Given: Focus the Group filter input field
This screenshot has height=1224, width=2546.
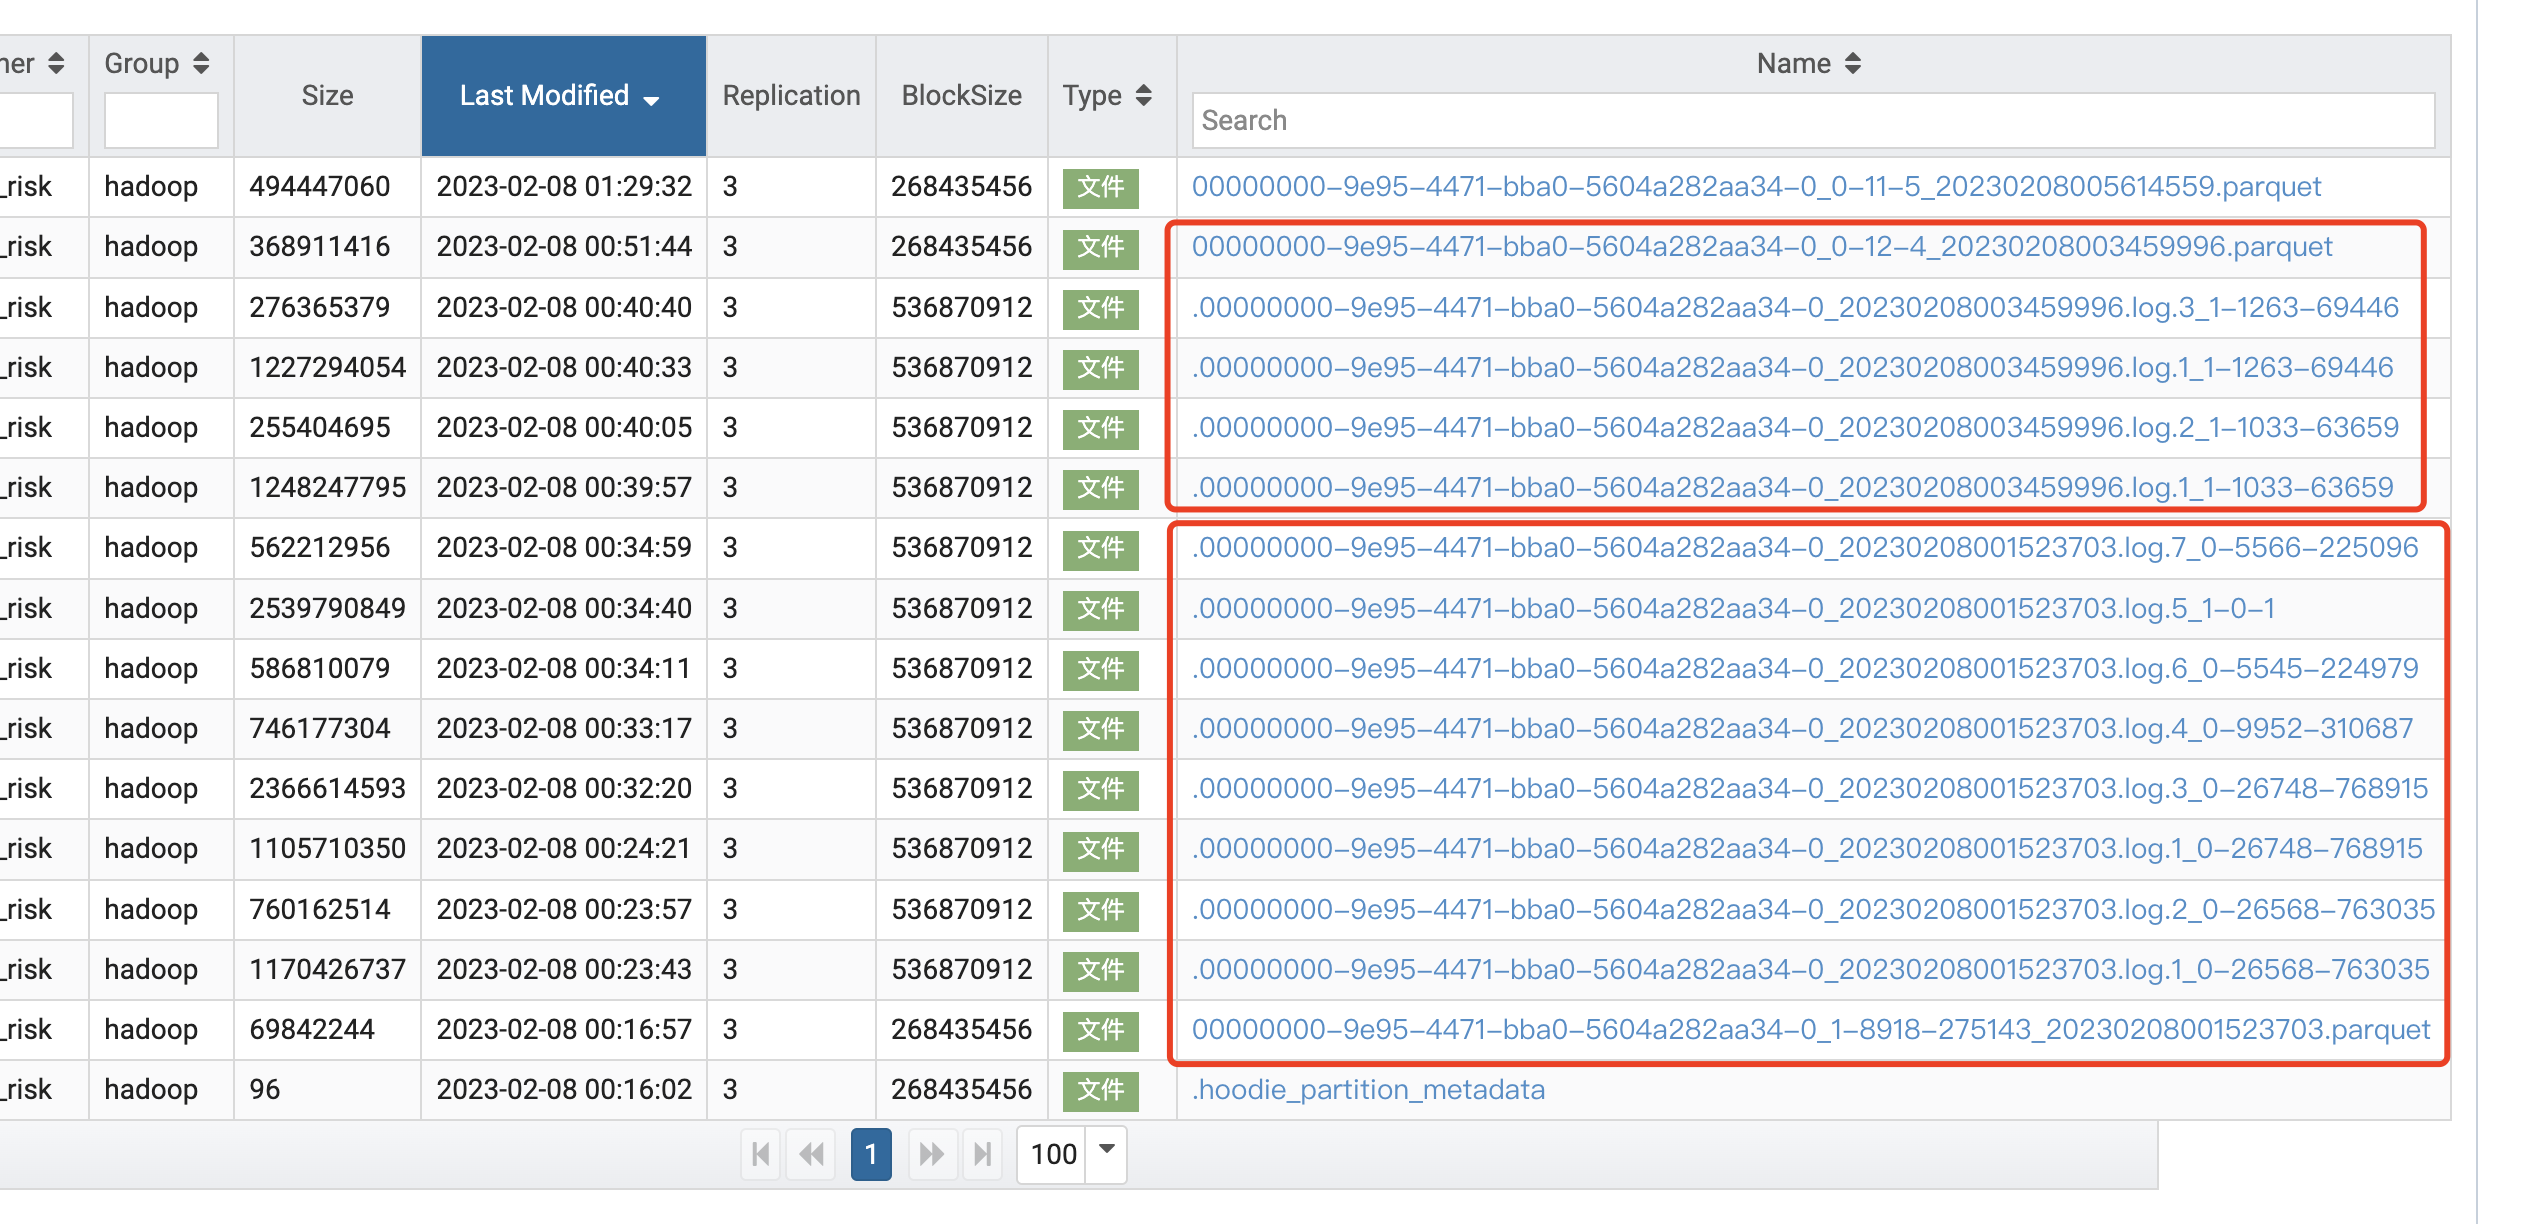Looking at the screenshot, I should tap(160, 120).
